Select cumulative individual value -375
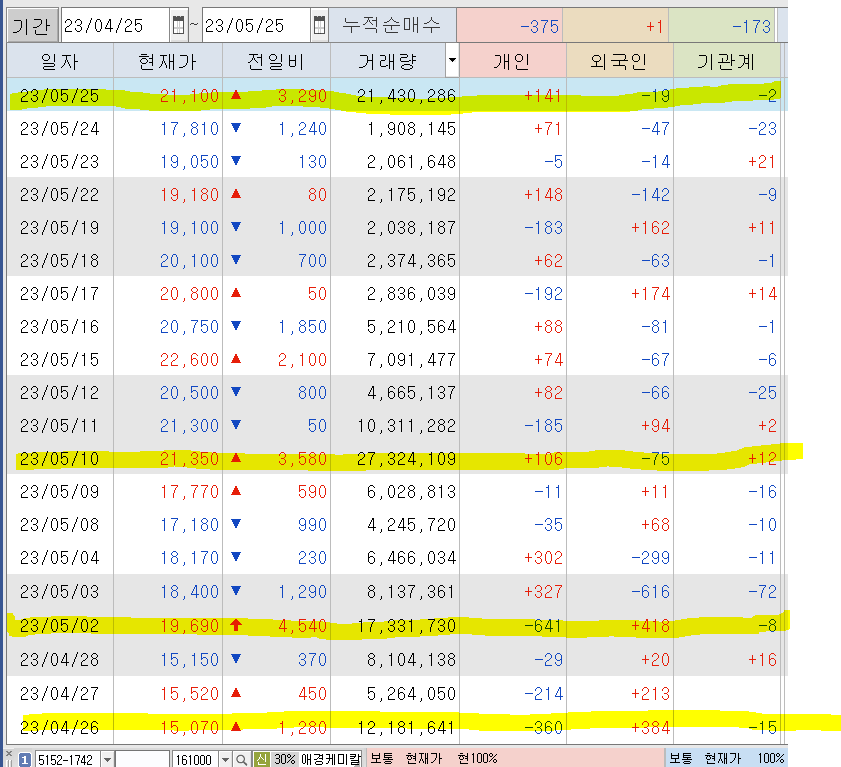The width and height of the screenshot is (841, 767). 540,26
